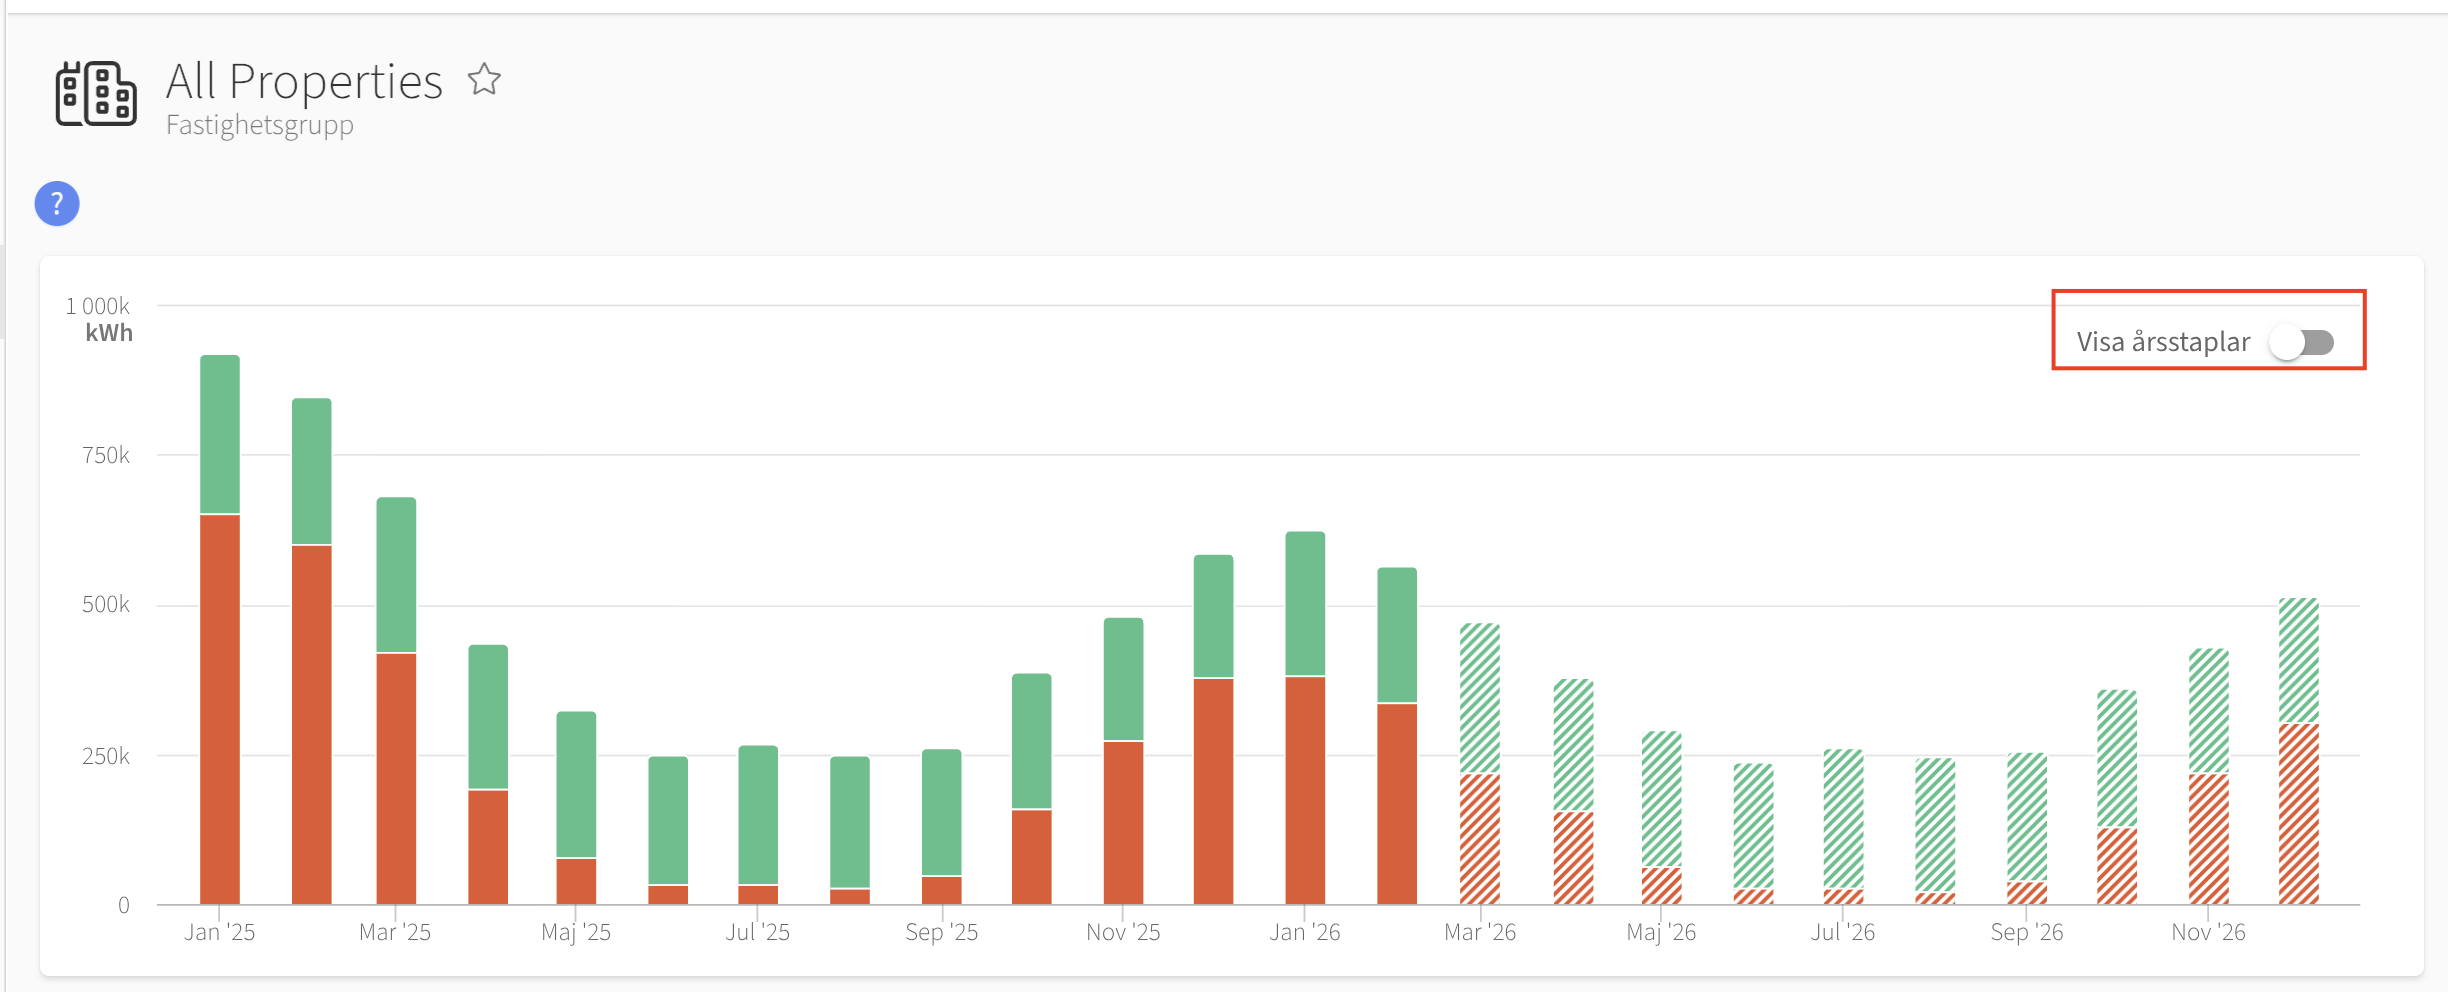Viewport: 2448px width, 992px height.
Task: Click the Maj '25 x-axis label
Action: [x=576, y=932]
